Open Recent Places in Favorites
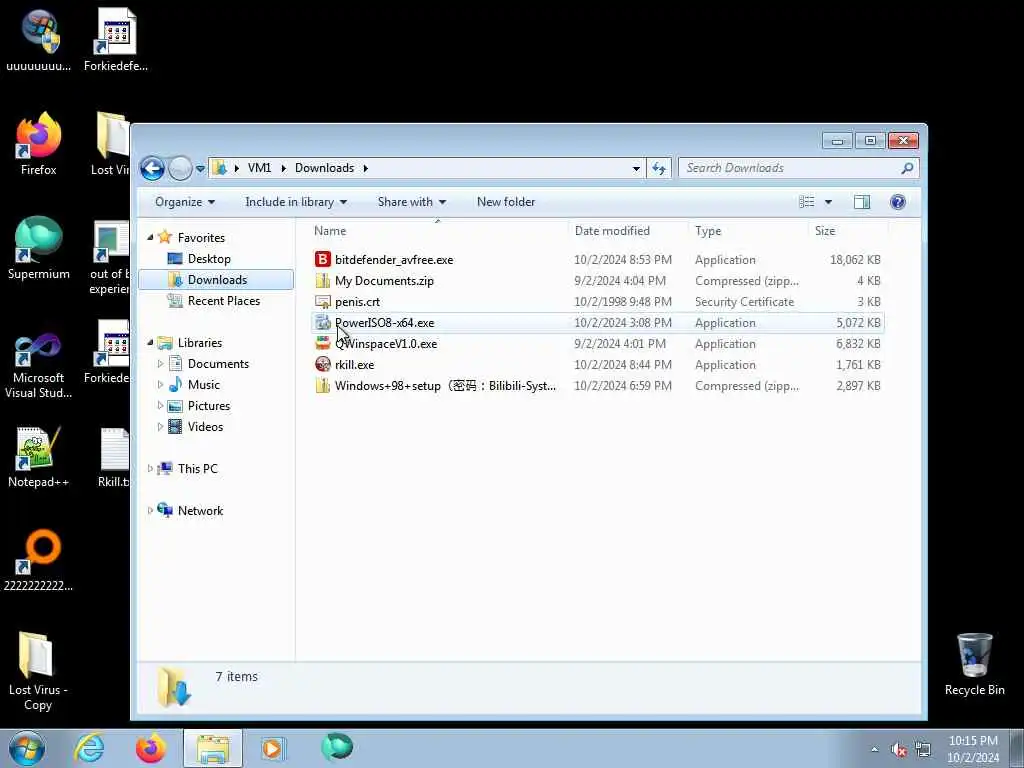This screenshot has height=768, width=1024. [223, 300]
